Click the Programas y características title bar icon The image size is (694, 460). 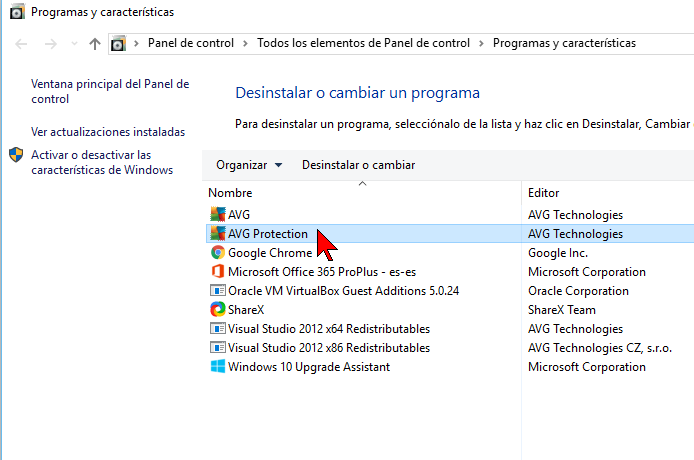point(17,12)
